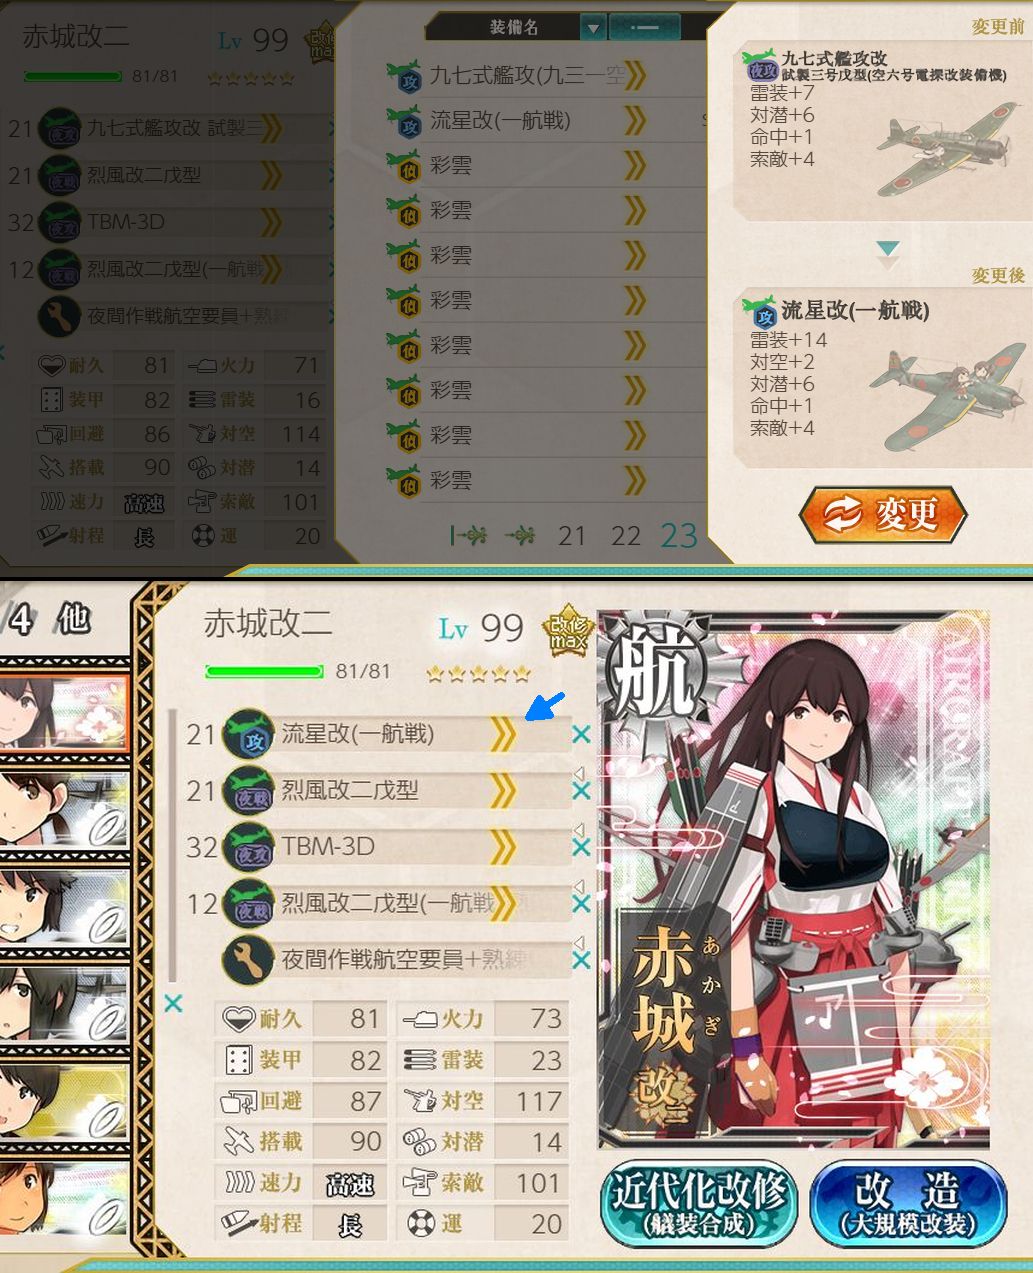This screenshot has width=1033, height=1273.
Task: Open the equipment filter dropdown arrow
Action: tap(593, 28)
